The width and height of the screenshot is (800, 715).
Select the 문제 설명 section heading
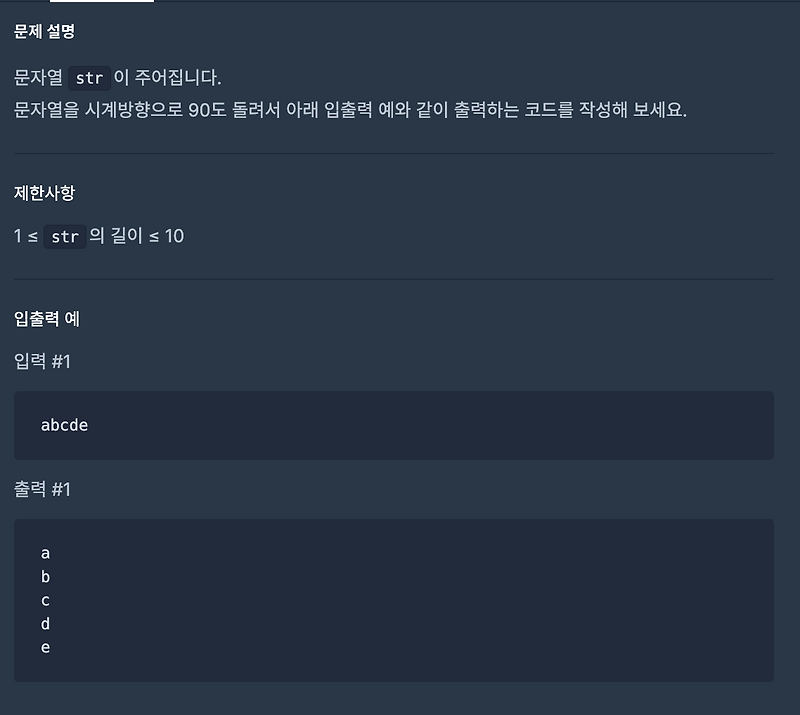(x=42, y=32)
